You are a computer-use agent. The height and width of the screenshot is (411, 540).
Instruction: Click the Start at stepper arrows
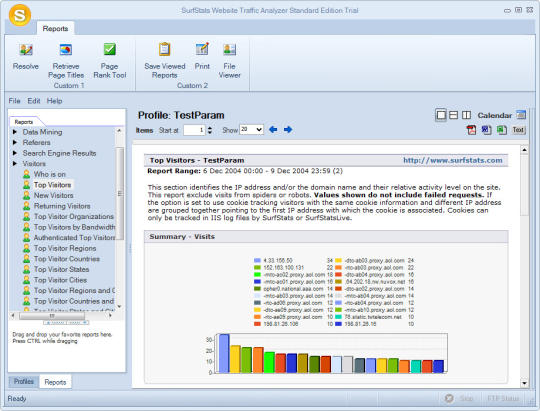[x=210, y=130]
